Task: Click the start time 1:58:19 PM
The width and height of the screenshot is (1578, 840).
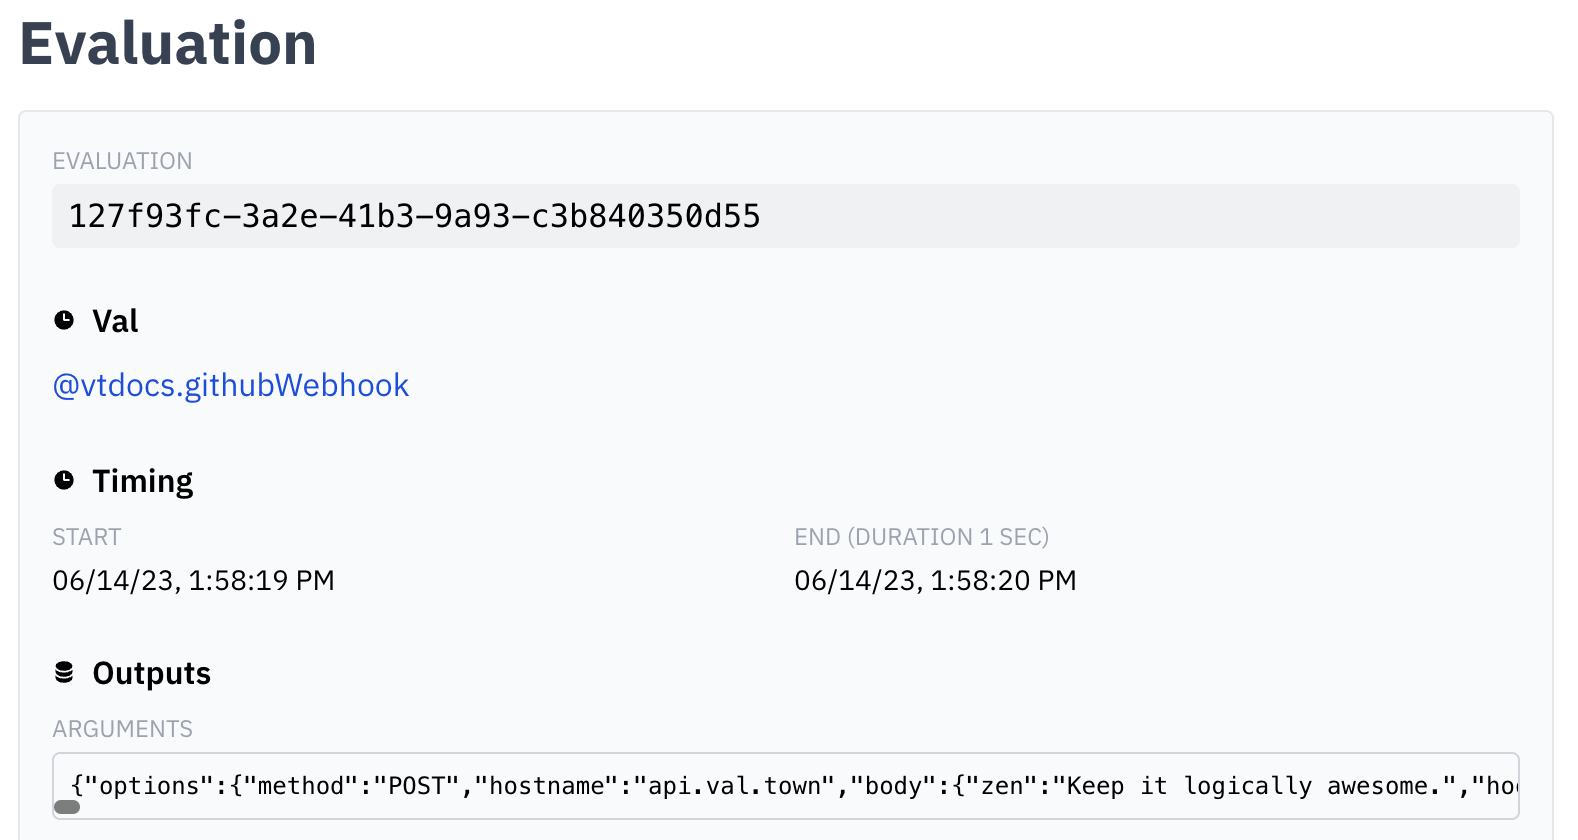Action: pos(261,581)
